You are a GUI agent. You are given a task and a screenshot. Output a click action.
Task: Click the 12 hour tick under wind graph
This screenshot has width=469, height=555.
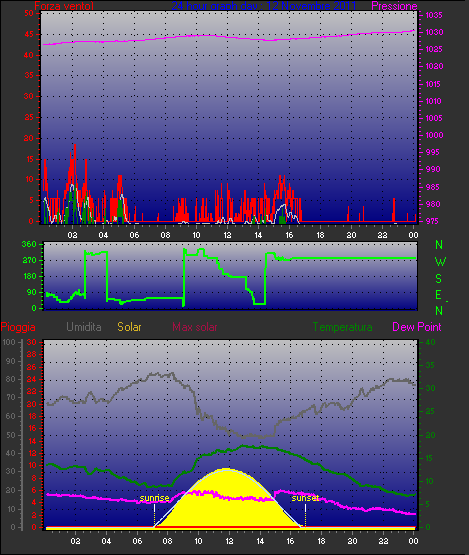tap(227, 235)
